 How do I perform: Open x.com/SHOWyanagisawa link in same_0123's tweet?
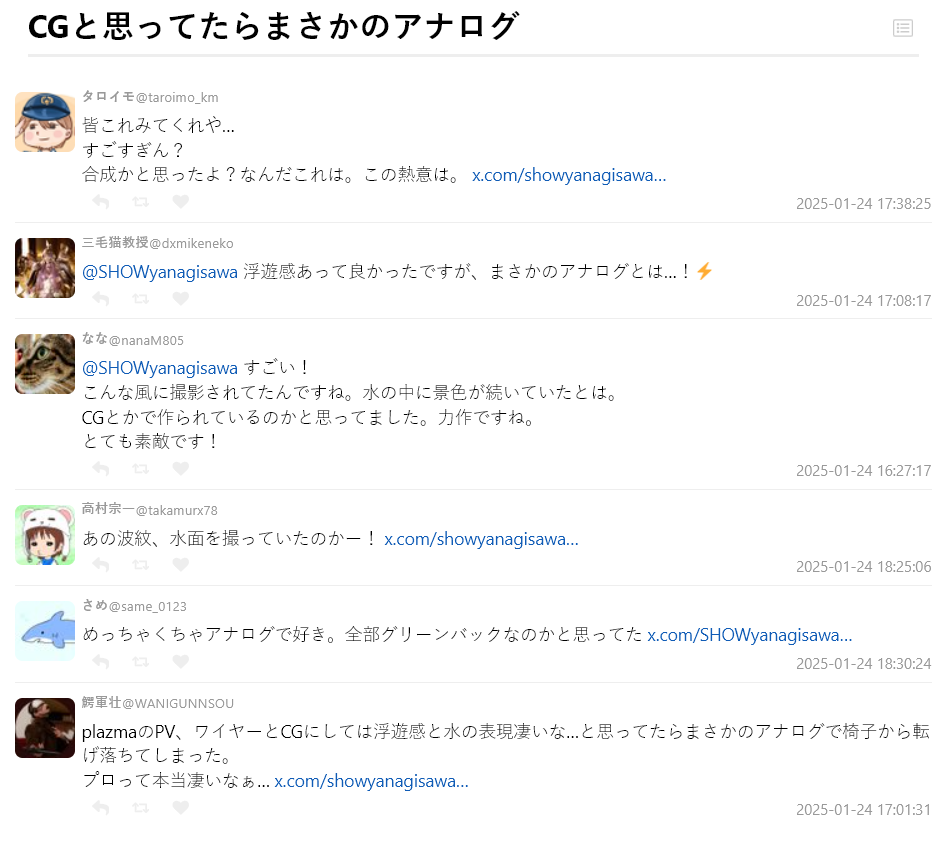coord(749,635)
